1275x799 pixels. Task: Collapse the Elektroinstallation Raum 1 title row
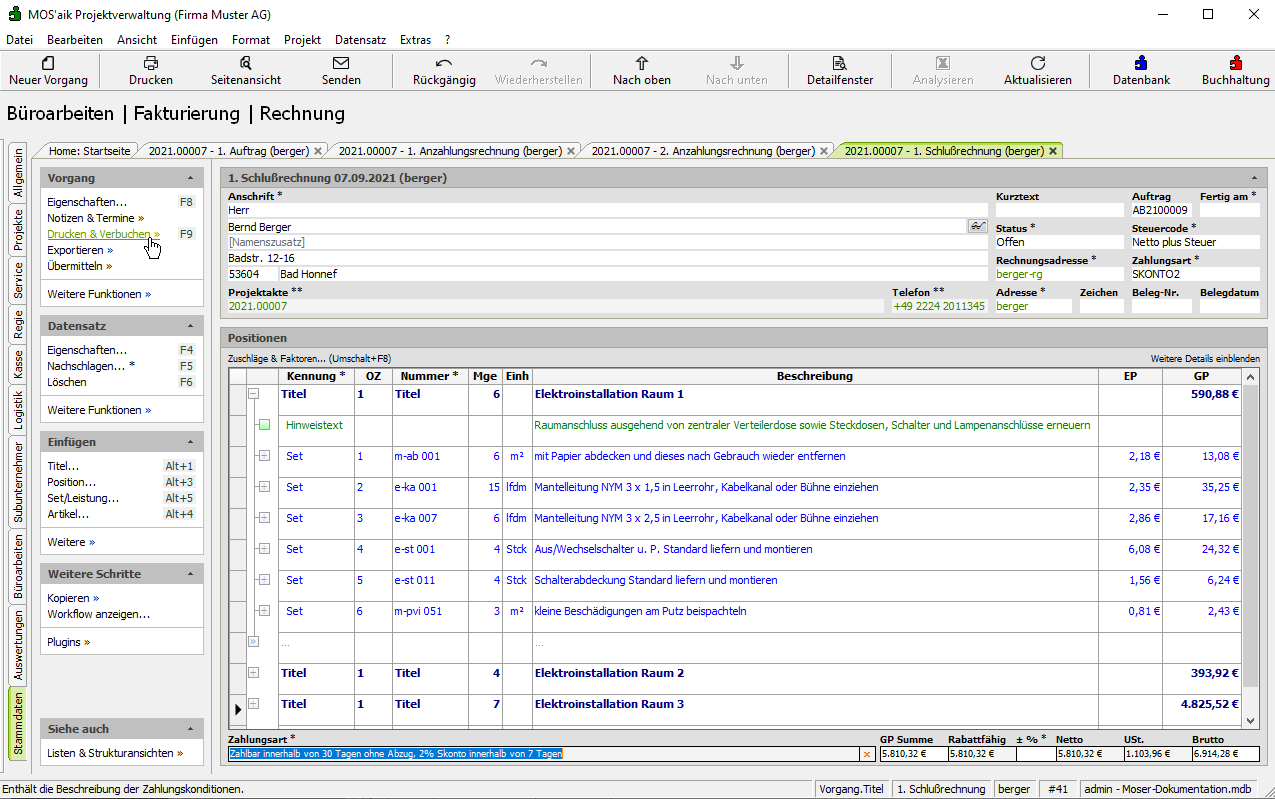(x=253, y=394)
